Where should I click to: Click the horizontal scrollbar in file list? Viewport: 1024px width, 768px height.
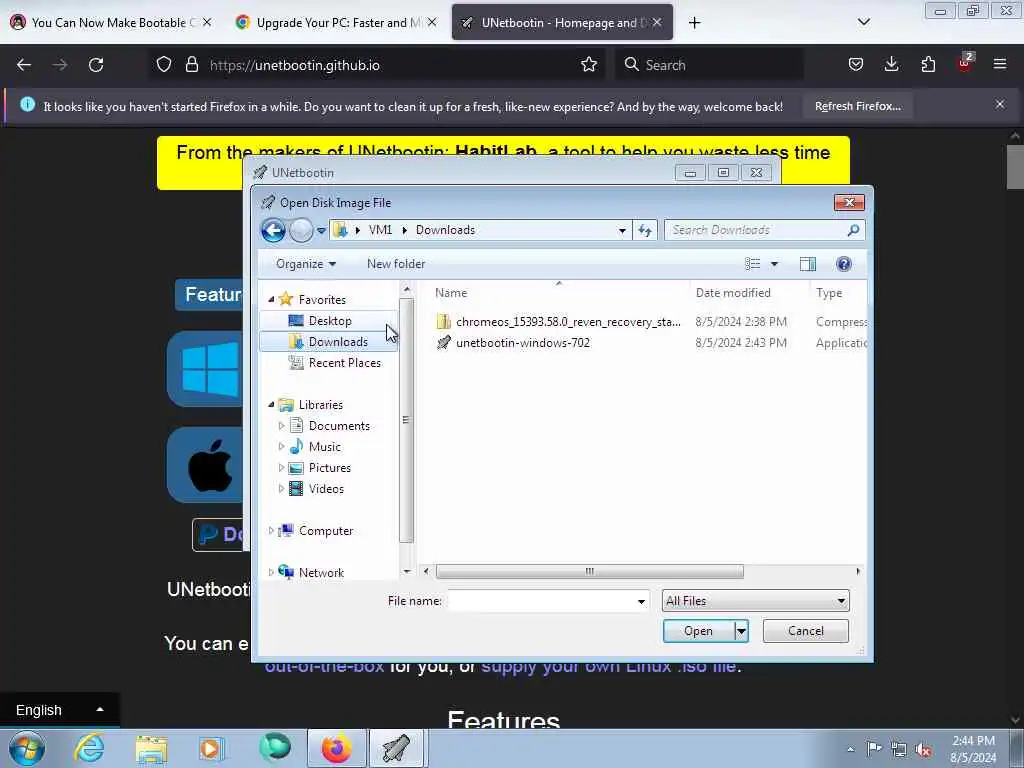click(589, 571)
